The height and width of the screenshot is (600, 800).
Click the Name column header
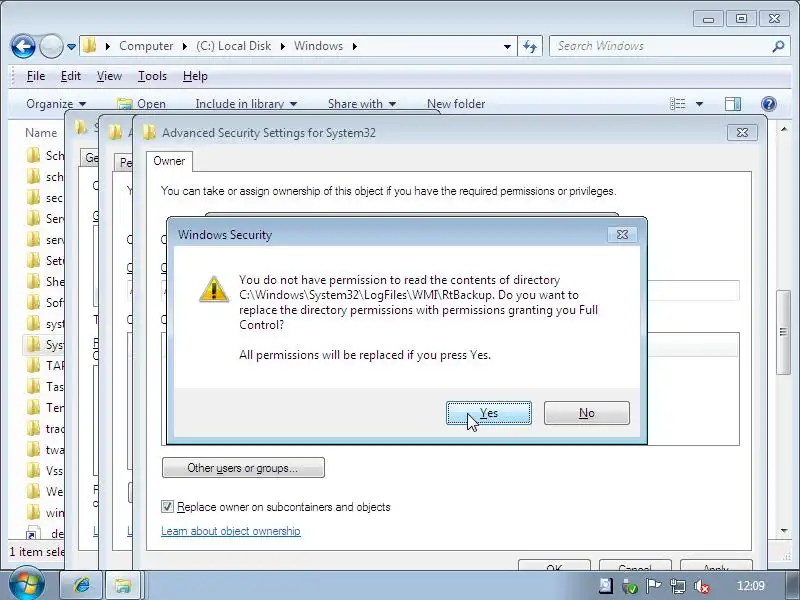tap(41, 133)
